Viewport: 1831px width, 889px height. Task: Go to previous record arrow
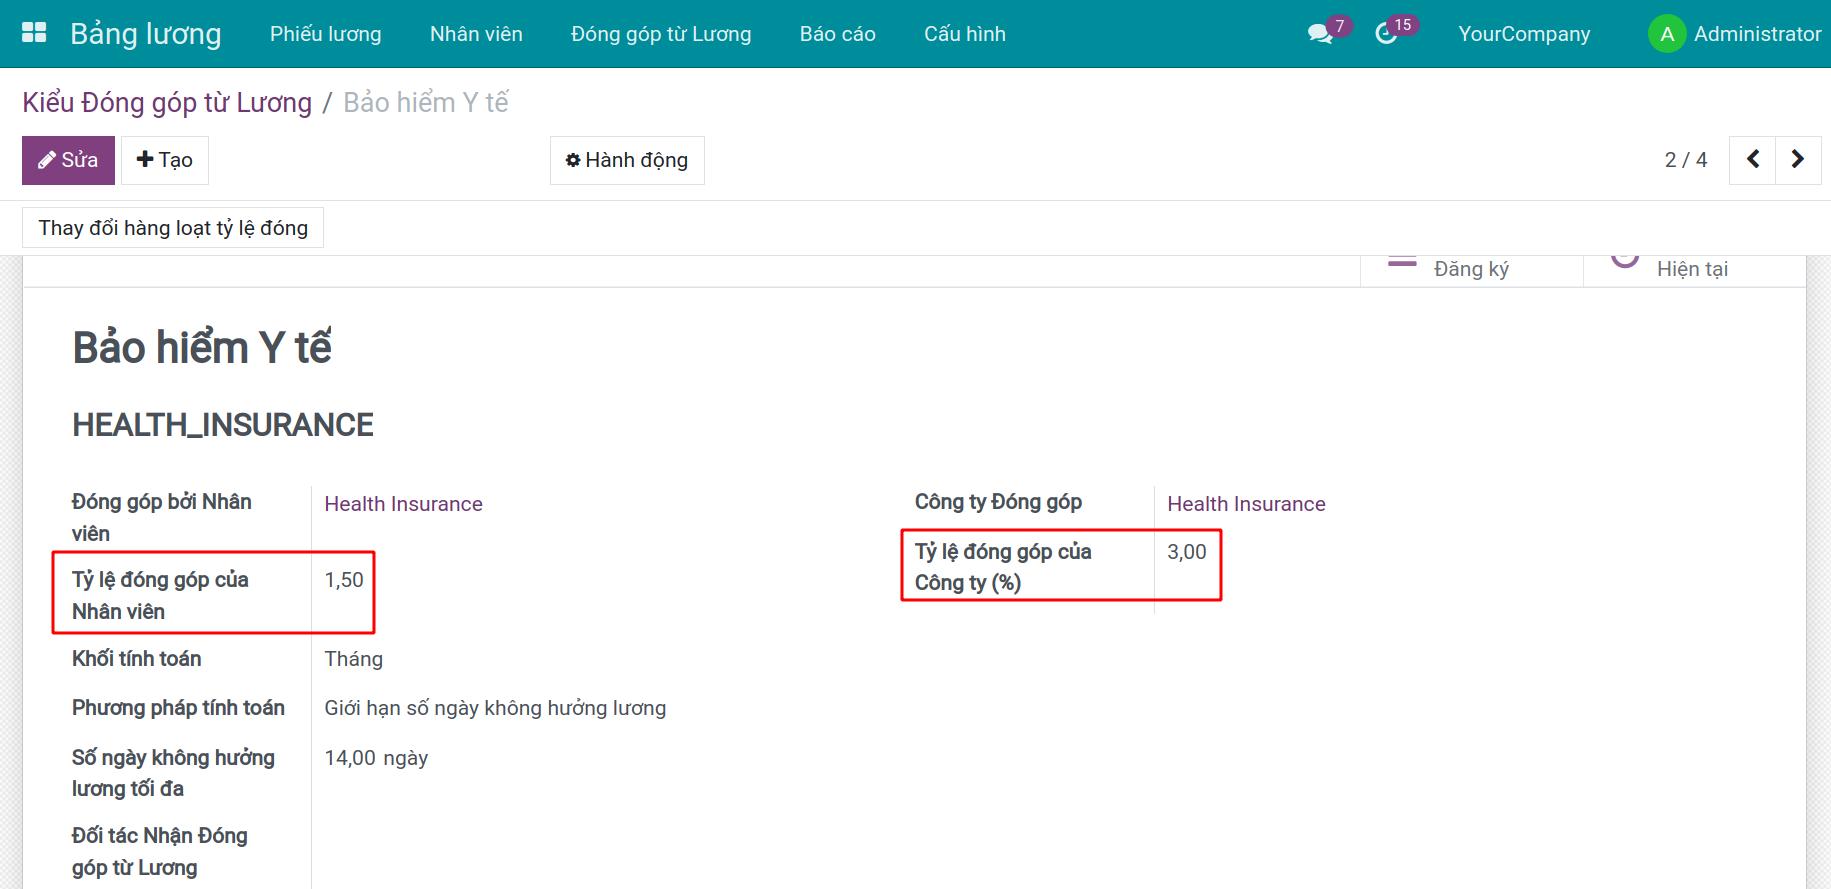coord(1752,160)
